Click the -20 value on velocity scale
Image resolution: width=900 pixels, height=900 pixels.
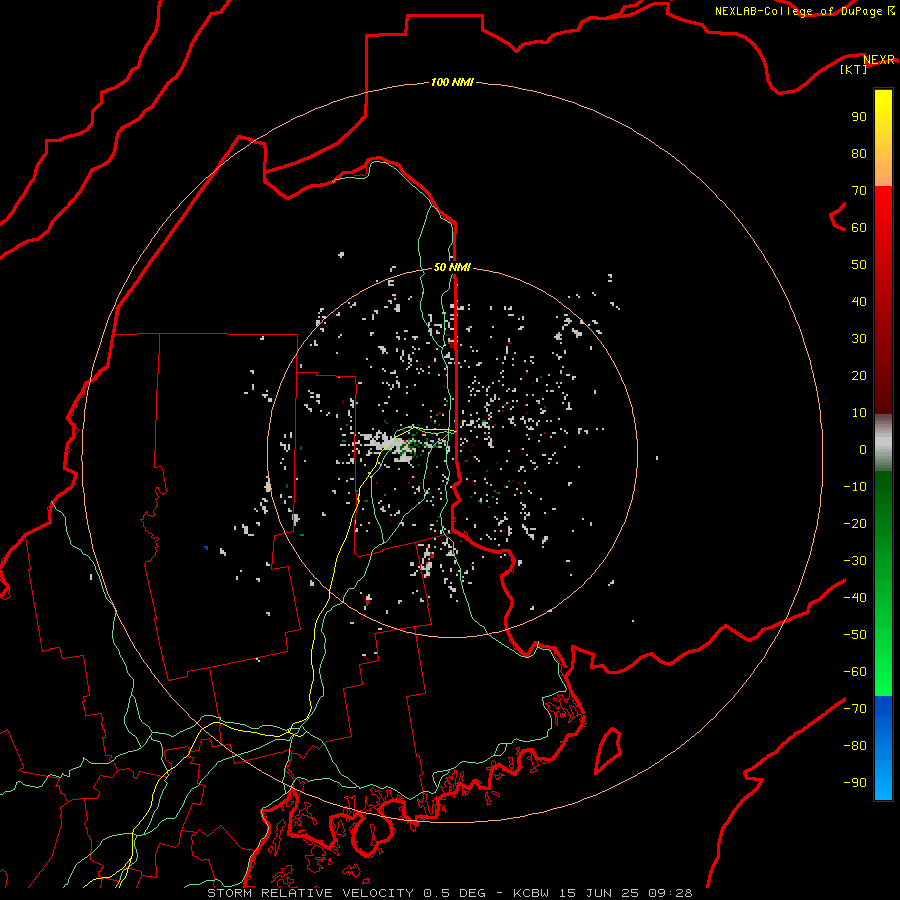pos(855,523)
